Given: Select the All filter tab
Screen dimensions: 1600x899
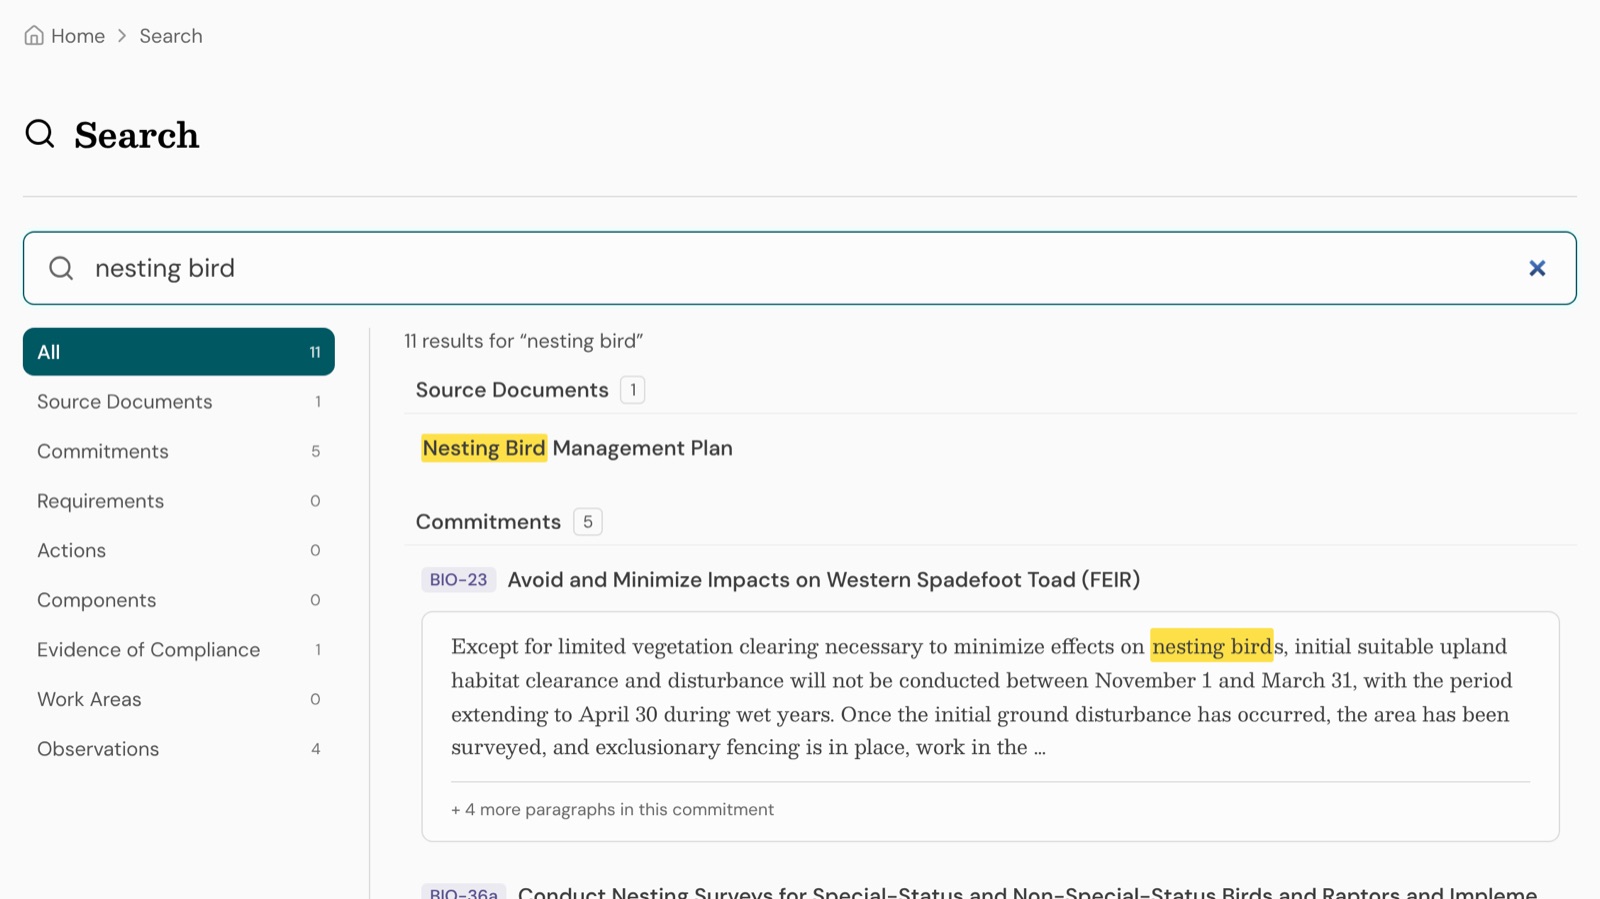Looking at the screenshot, I should tap(179, 352).
